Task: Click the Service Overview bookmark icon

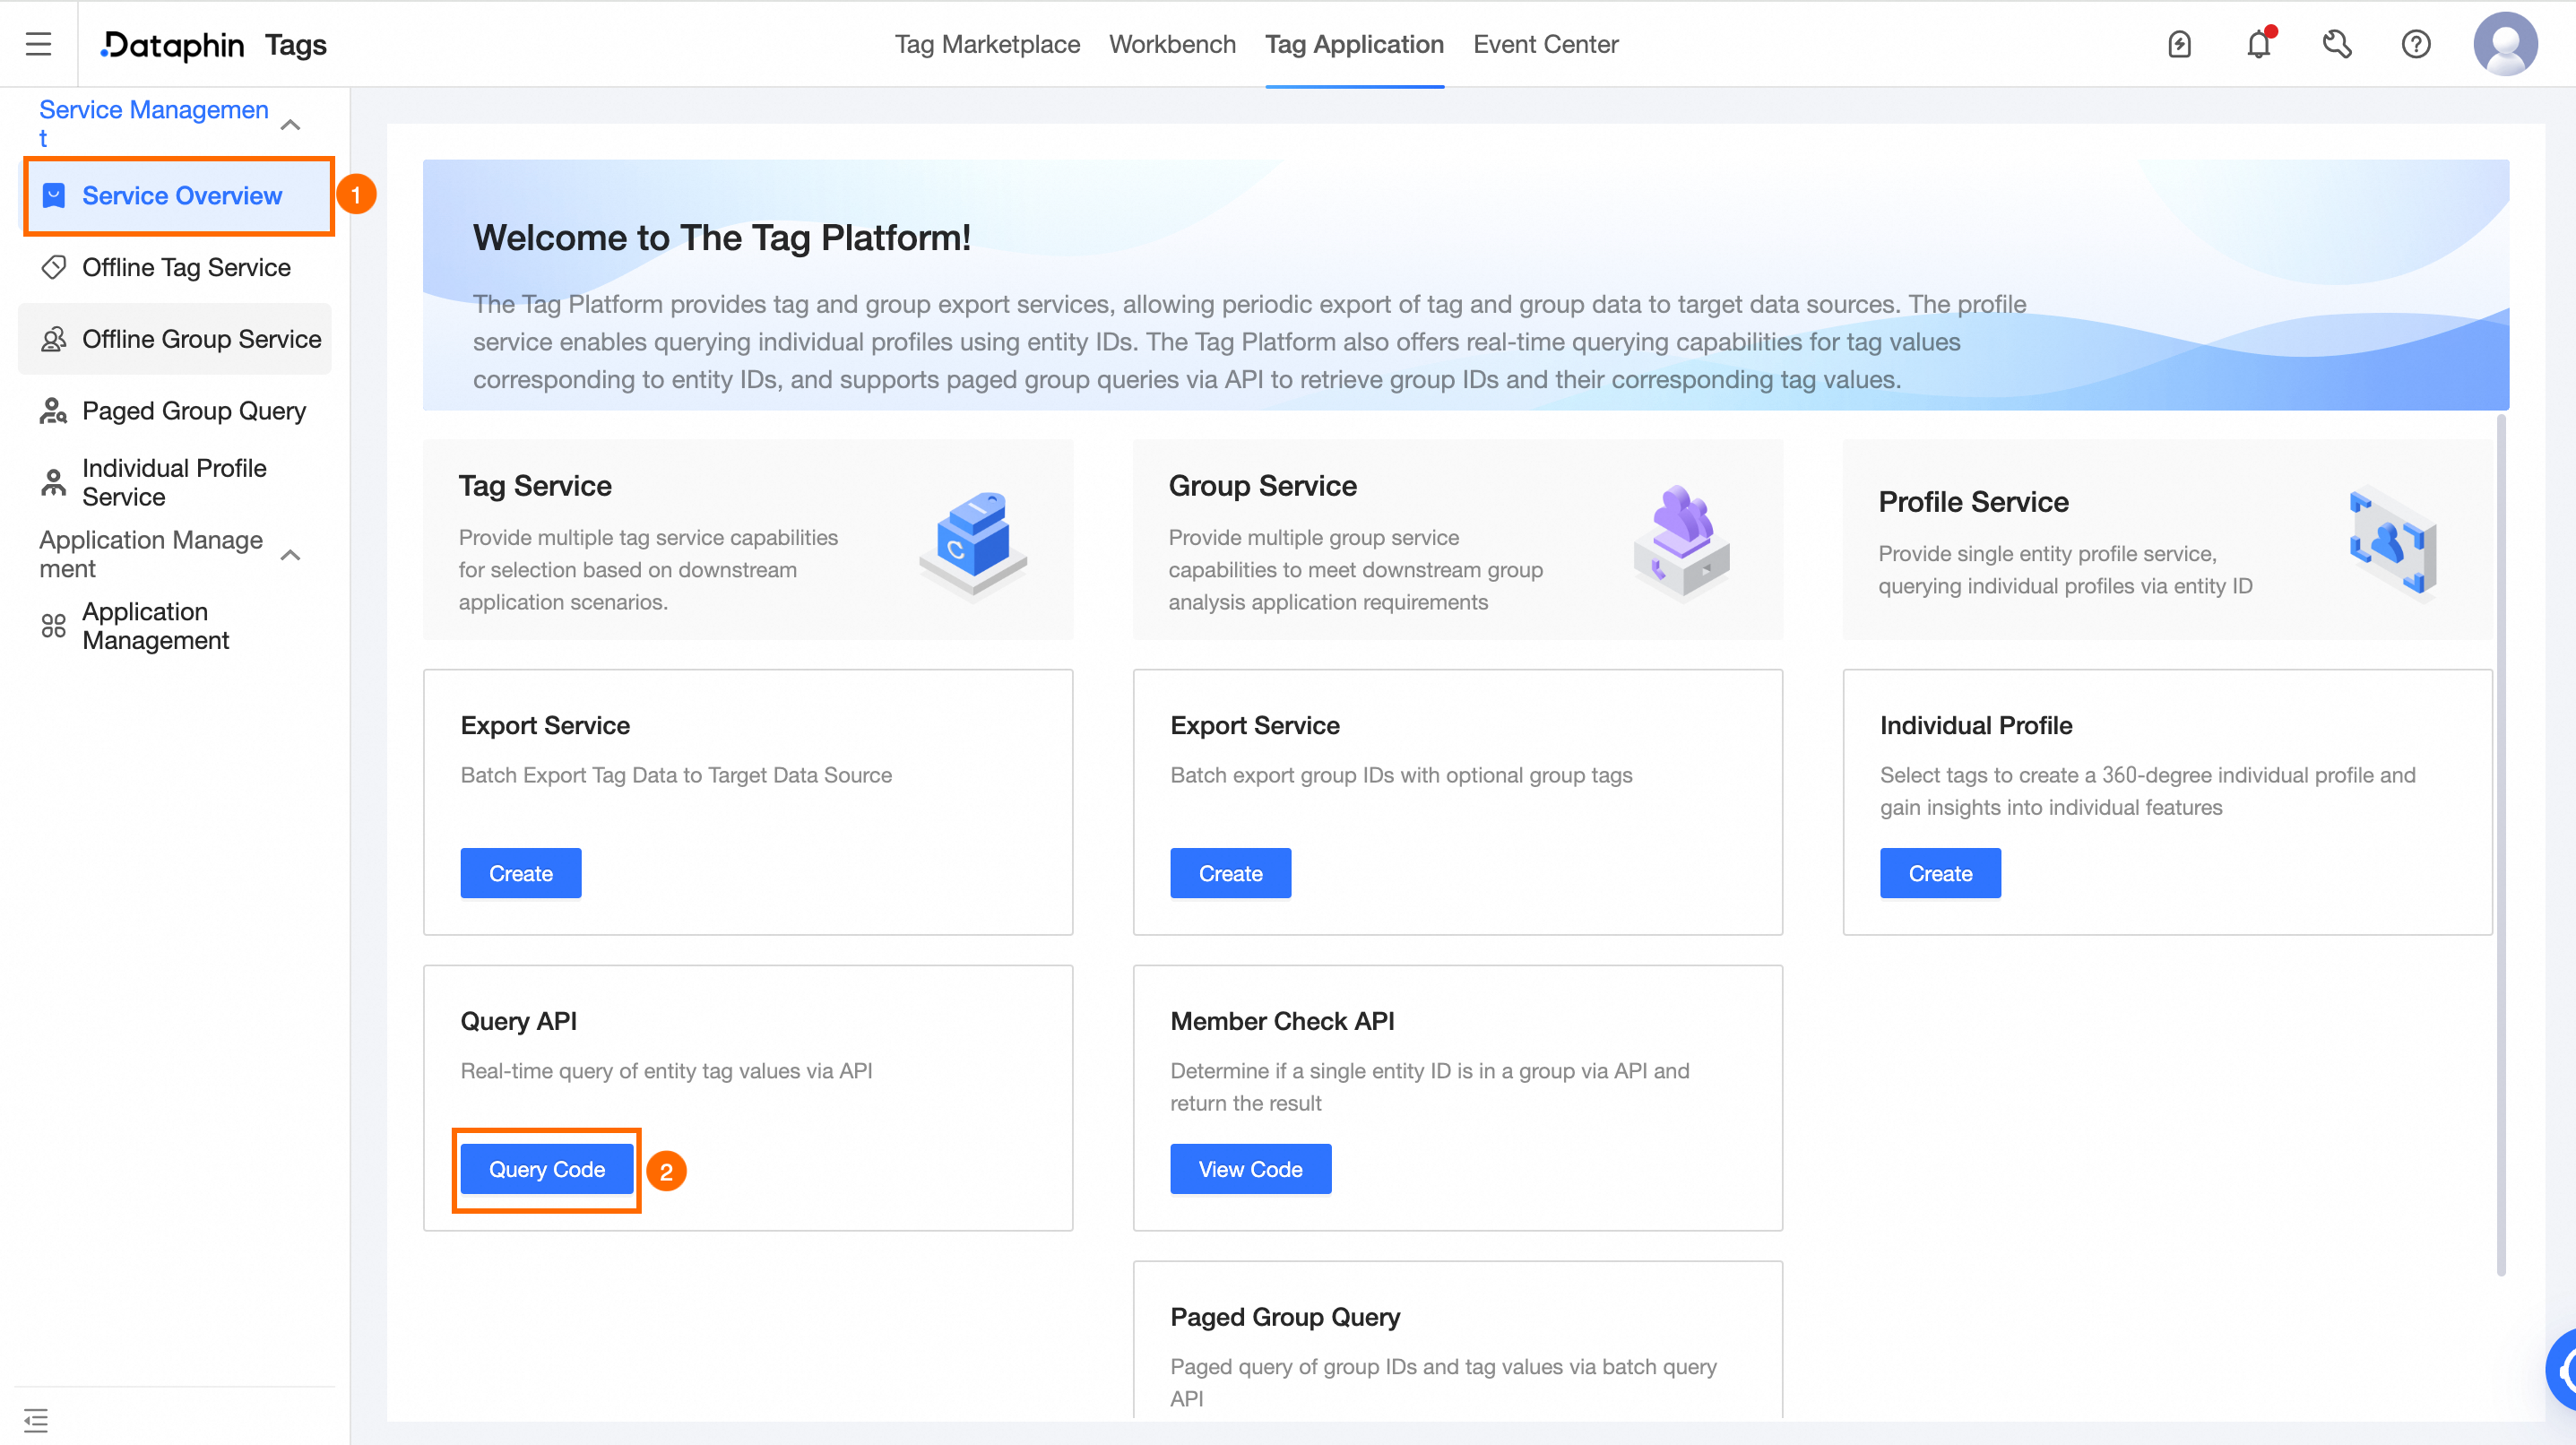Action: point(54,195)
